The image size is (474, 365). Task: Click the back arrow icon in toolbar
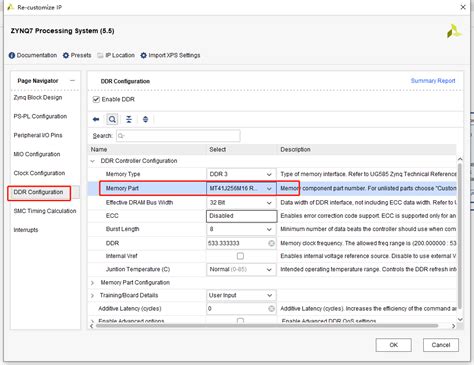pyautogui.click(x=96, y=119)
